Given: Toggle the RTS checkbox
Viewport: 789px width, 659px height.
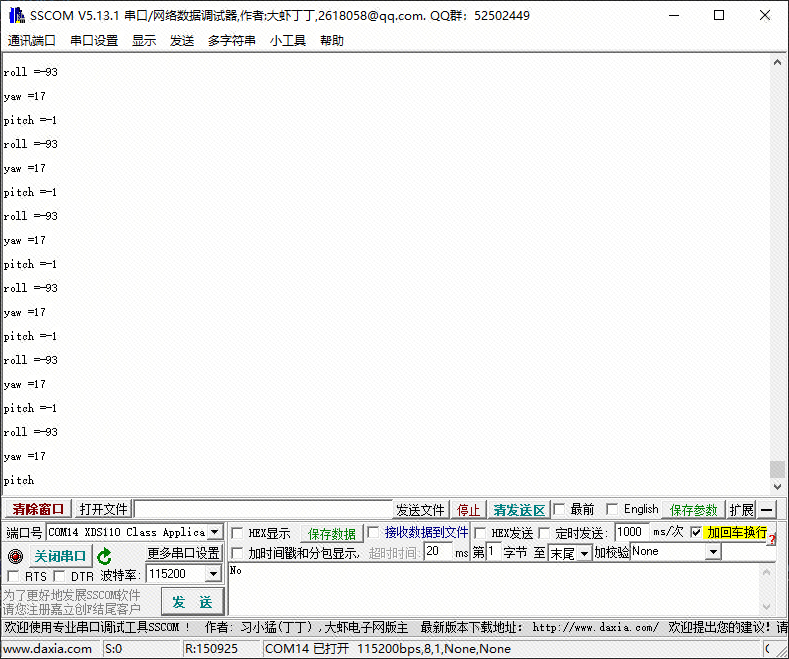Looking at the screenshot, I should [x=14, y=575].
